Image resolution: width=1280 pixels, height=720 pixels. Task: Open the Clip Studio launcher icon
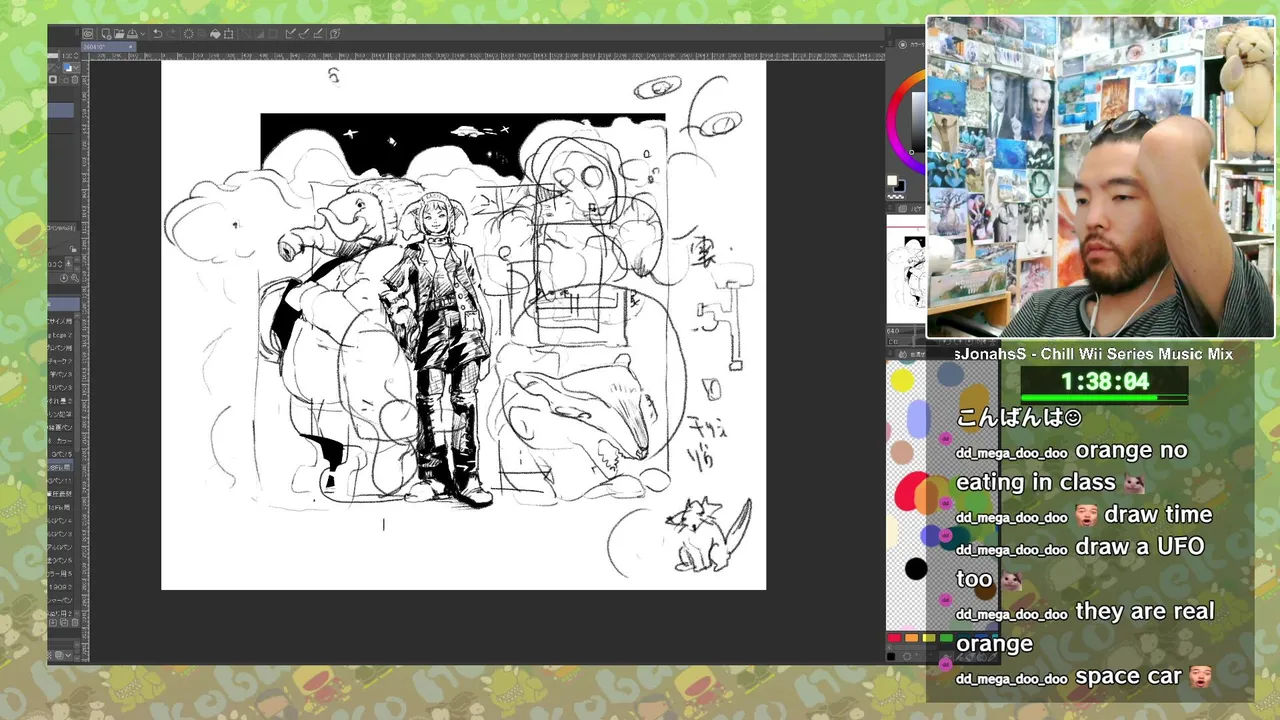[x=87, y=34]
